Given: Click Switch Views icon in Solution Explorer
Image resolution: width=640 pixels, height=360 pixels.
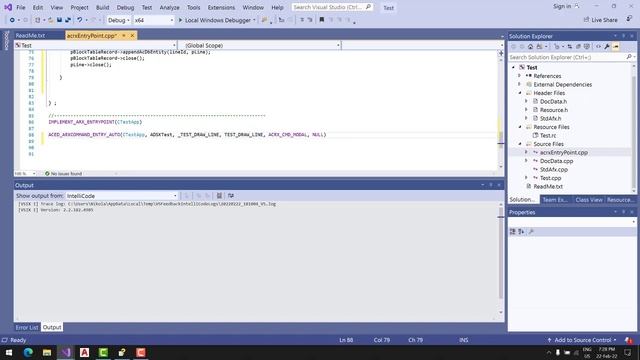Looking at the screenshot, I should point(539,47).
